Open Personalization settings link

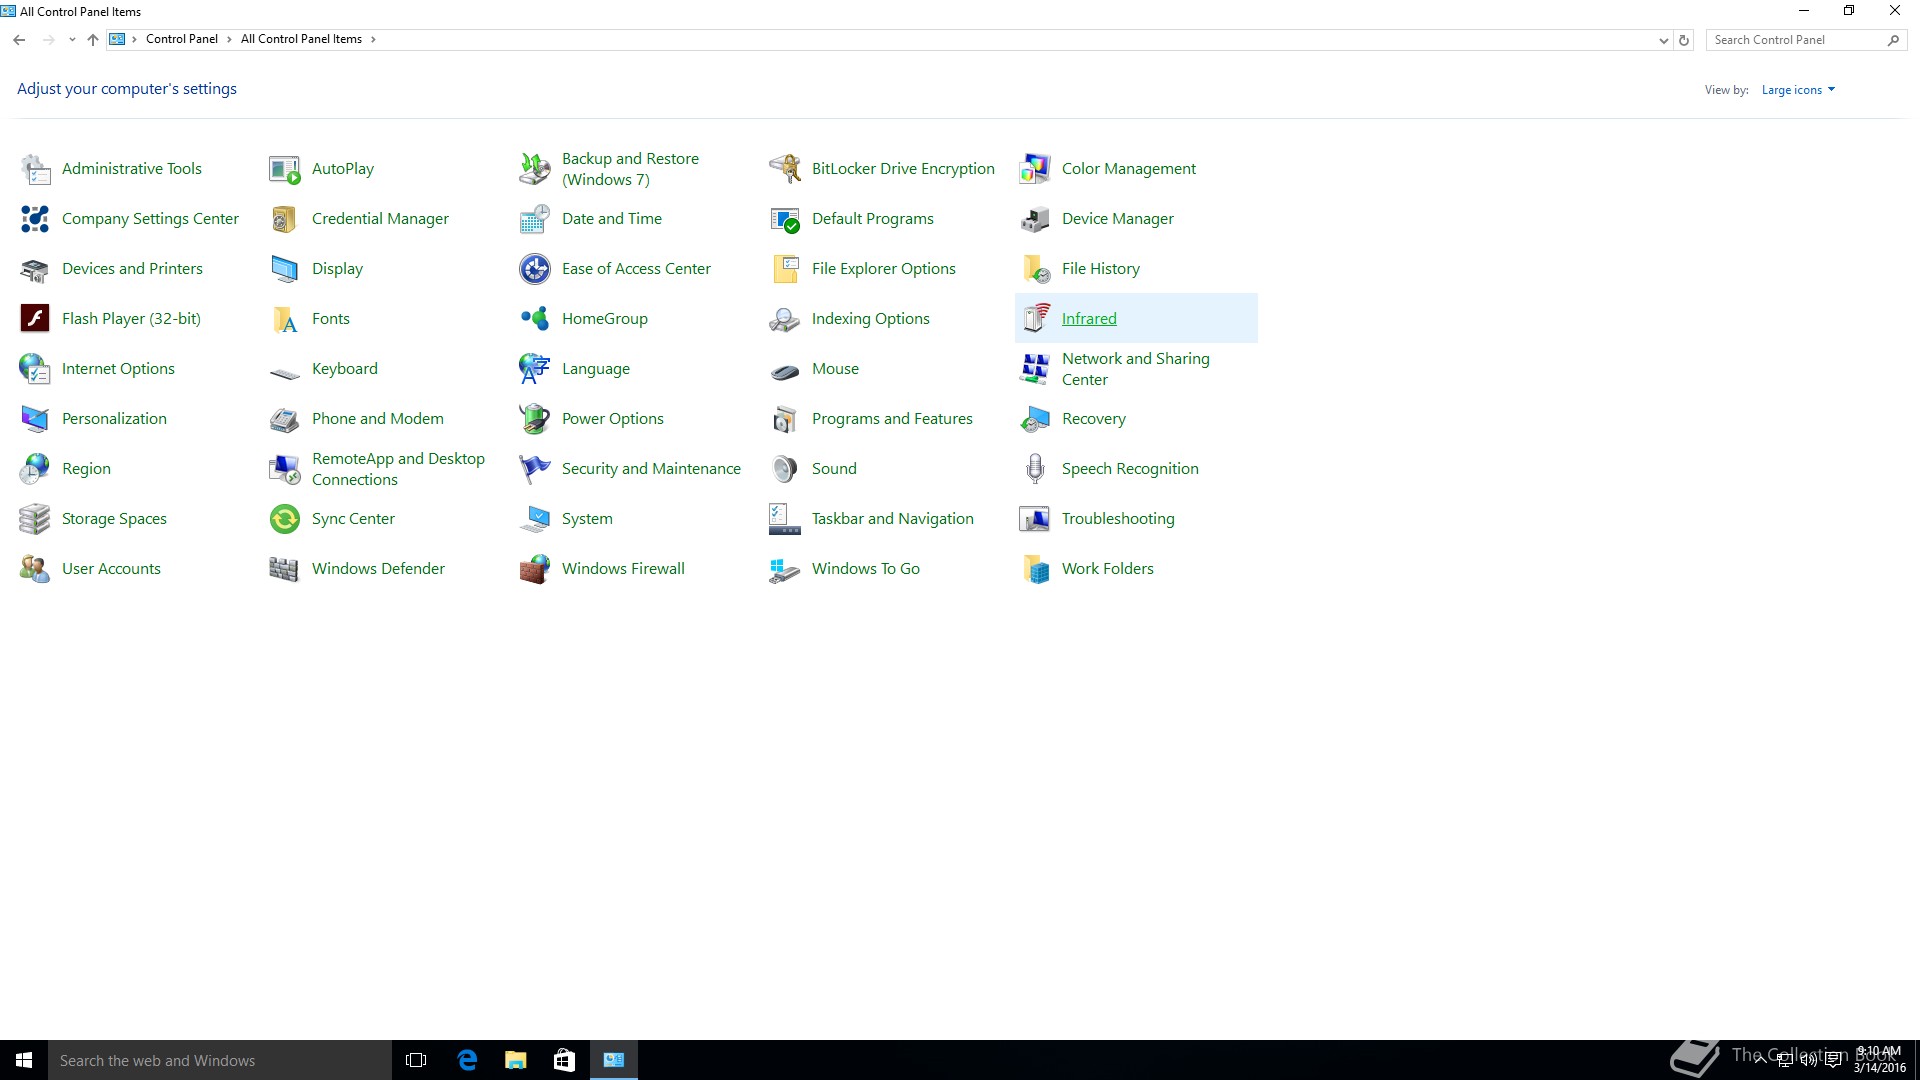point(114,419)
